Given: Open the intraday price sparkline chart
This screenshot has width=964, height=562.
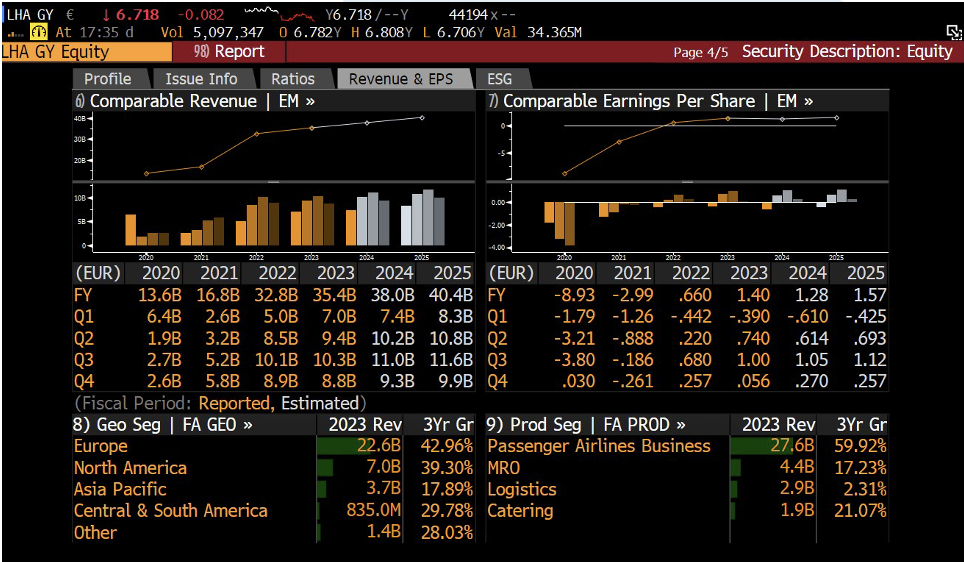Looking at the screenshot, I should click(280, 14).
